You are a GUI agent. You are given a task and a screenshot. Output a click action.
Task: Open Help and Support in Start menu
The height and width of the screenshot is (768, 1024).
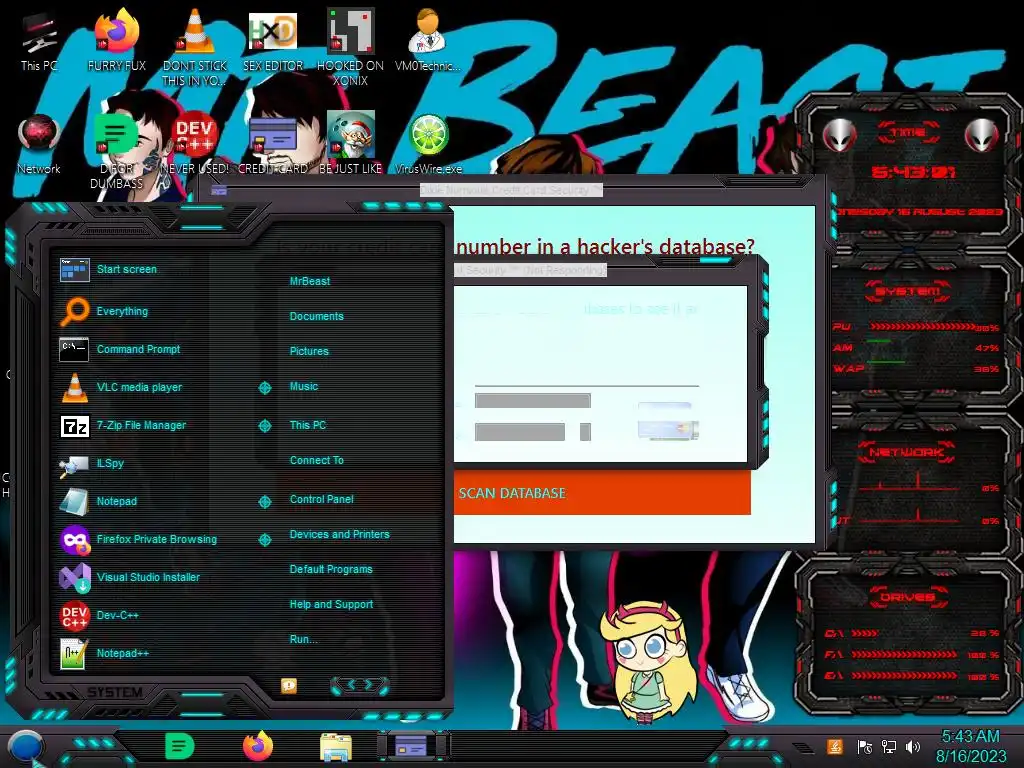tap(331, 605)
